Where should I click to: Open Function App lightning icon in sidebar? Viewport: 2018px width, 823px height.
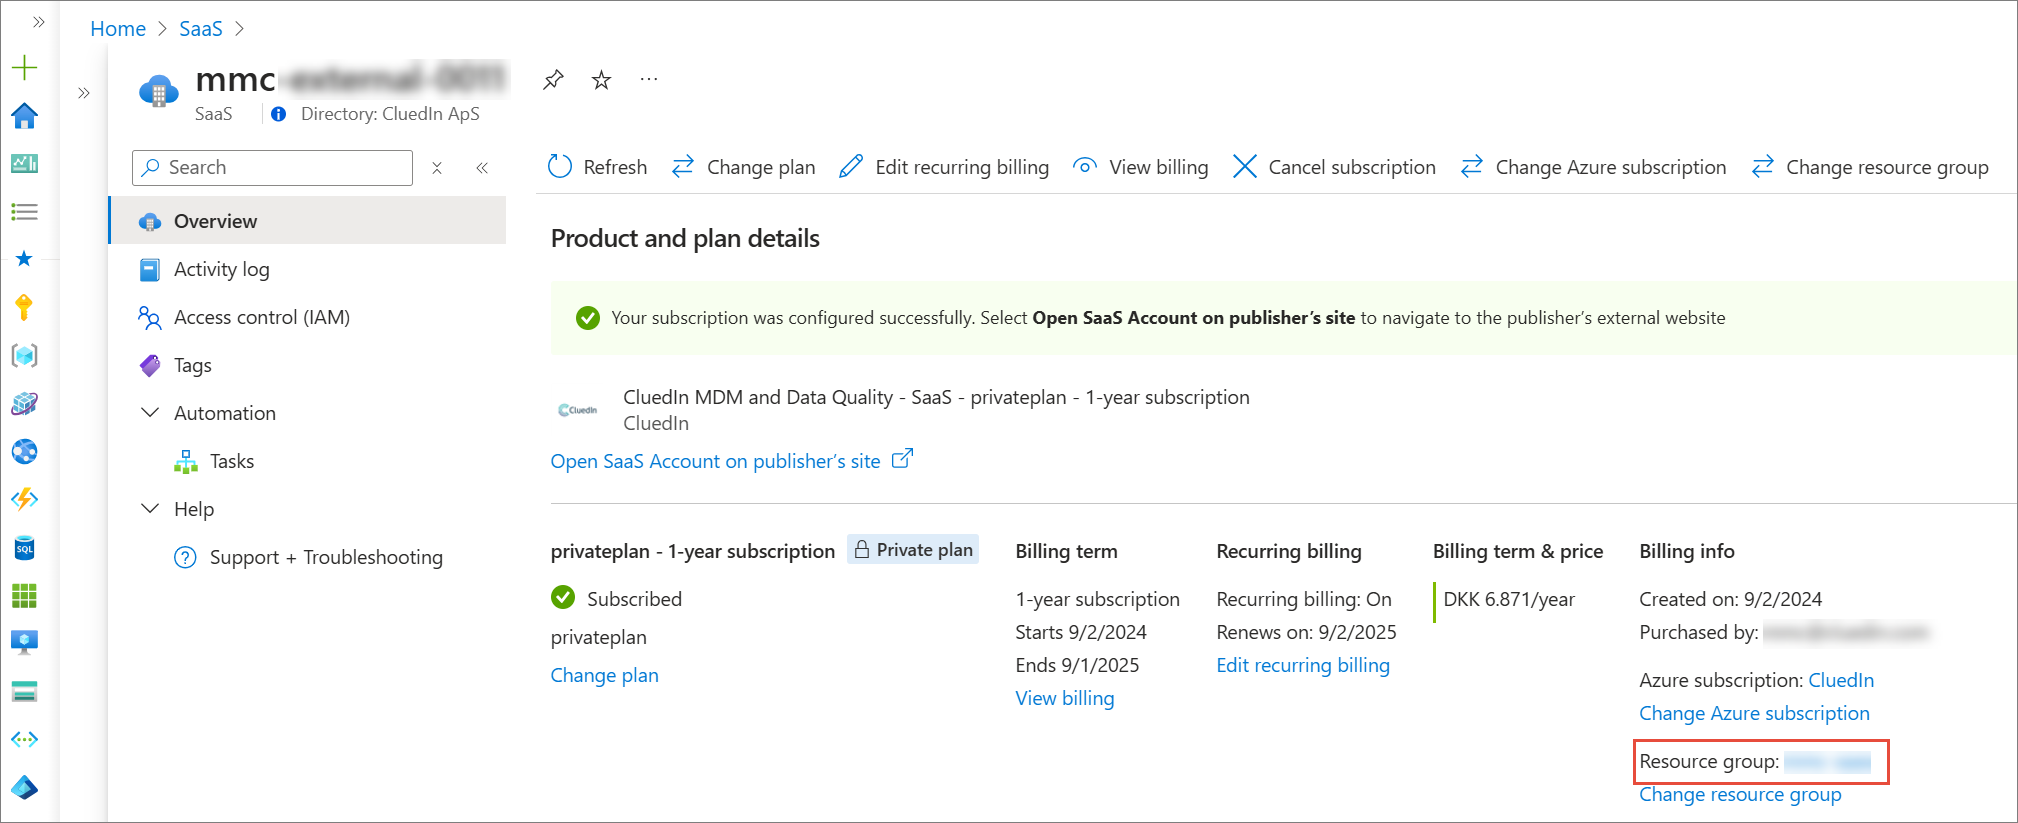24,499
